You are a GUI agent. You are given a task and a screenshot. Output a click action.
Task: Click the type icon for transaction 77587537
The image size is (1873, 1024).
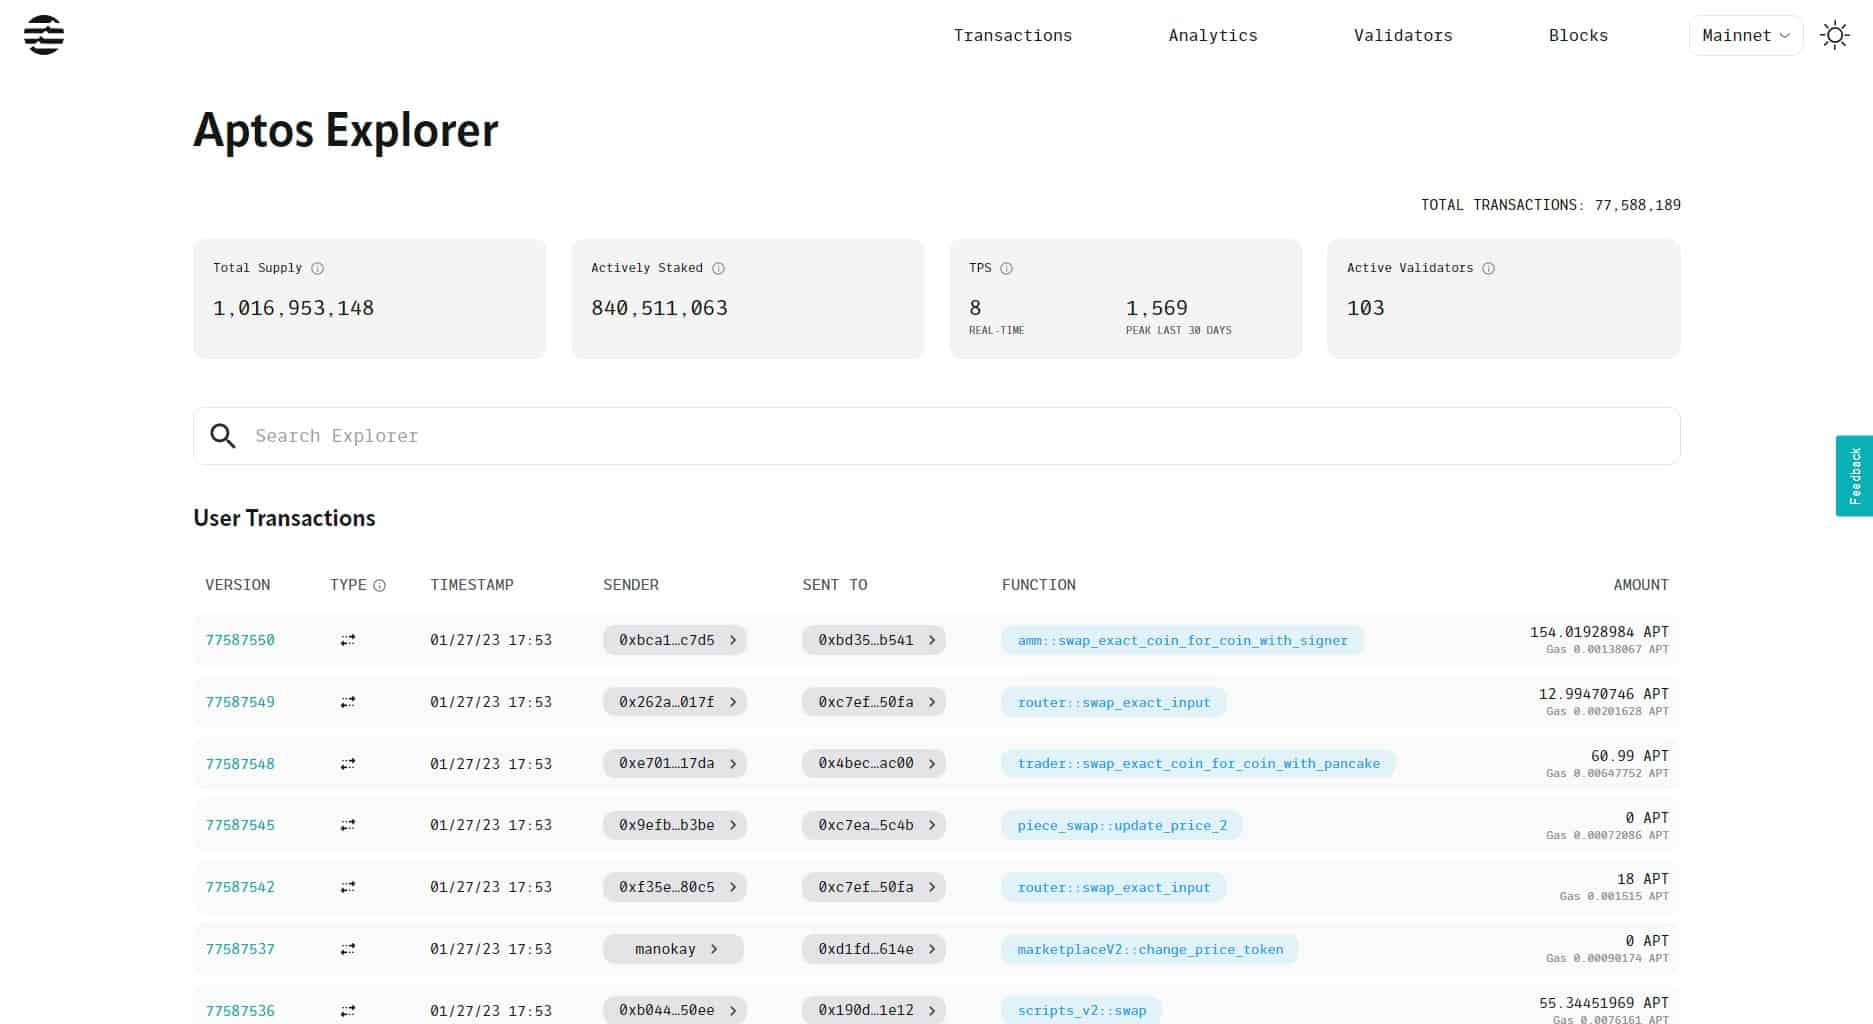[x=348, y=949]
